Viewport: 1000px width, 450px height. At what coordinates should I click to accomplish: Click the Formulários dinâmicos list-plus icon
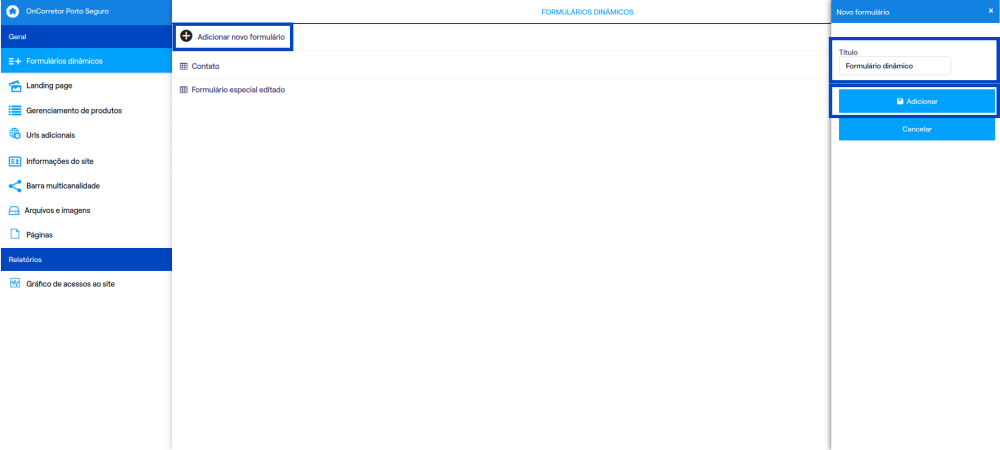pos(15,61)
